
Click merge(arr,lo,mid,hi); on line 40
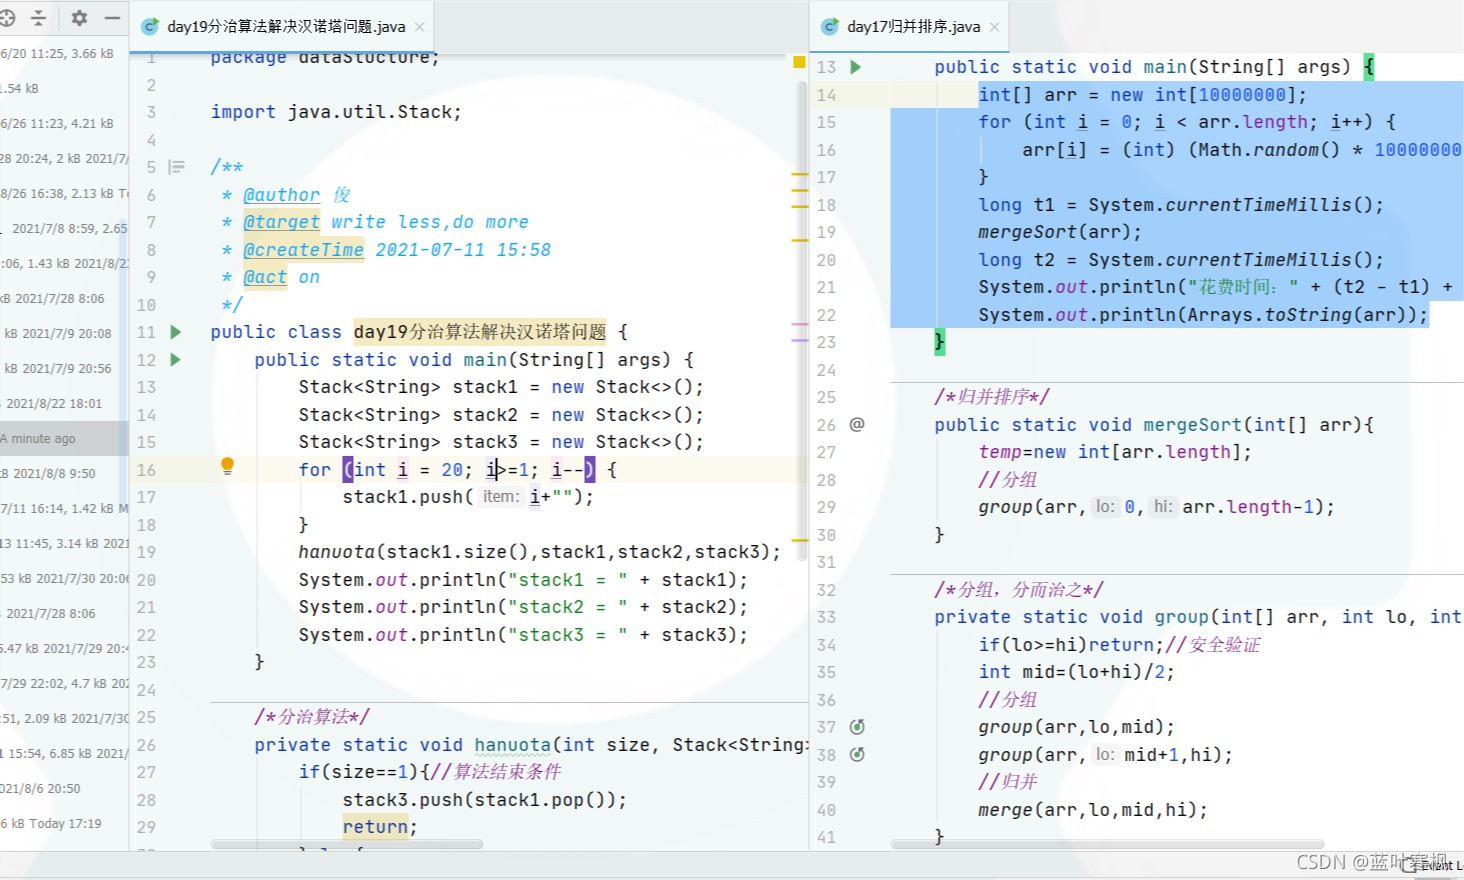1093,810
